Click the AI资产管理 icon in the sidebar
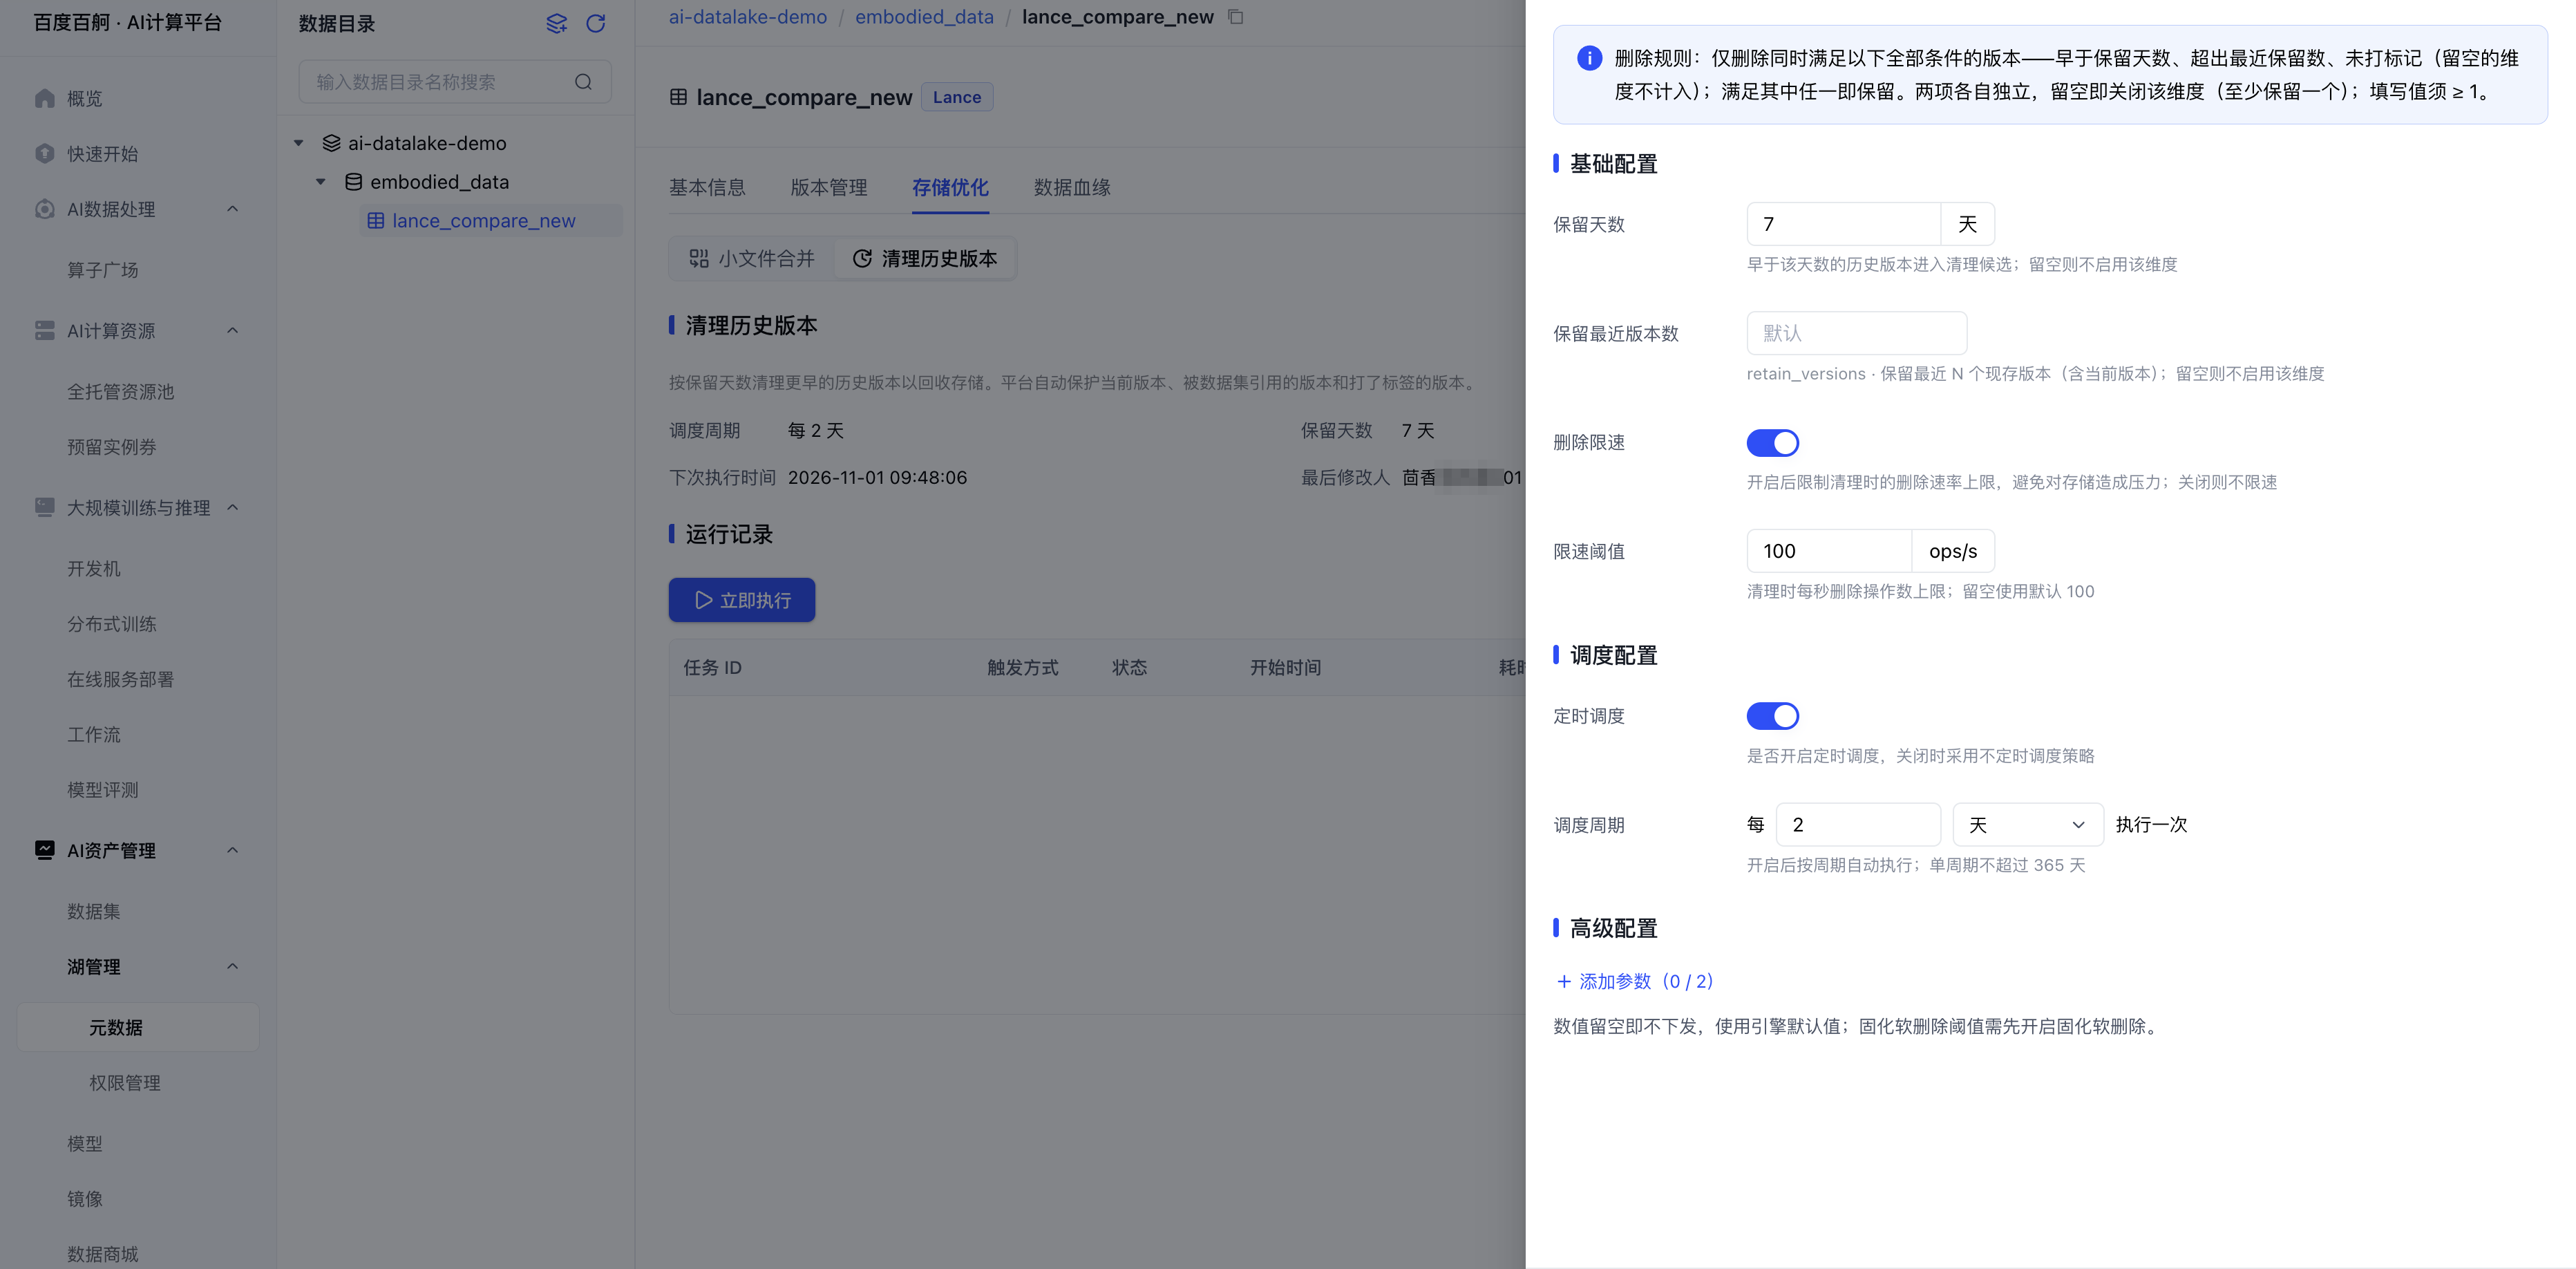 click(x=44, y=850)
